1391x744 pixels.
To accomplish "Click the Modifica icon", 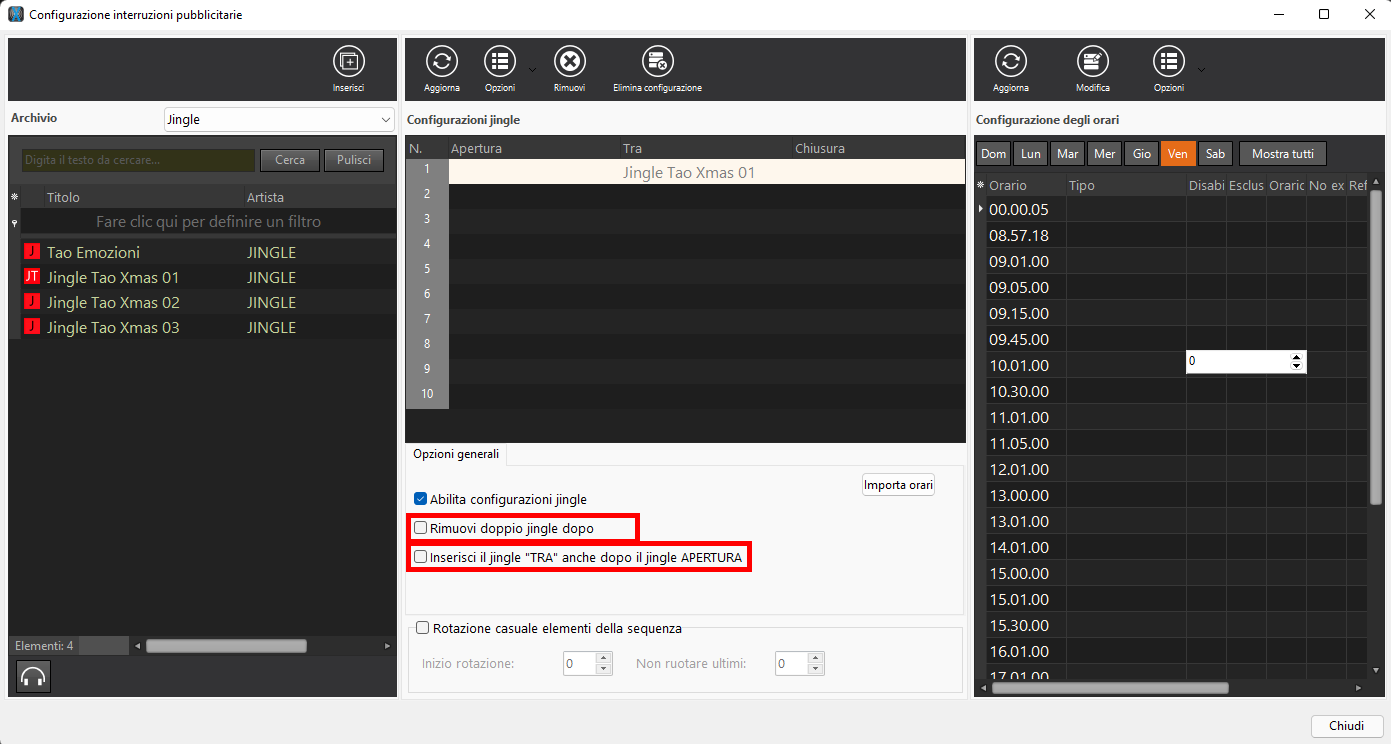I will [x=1093, y=61].
